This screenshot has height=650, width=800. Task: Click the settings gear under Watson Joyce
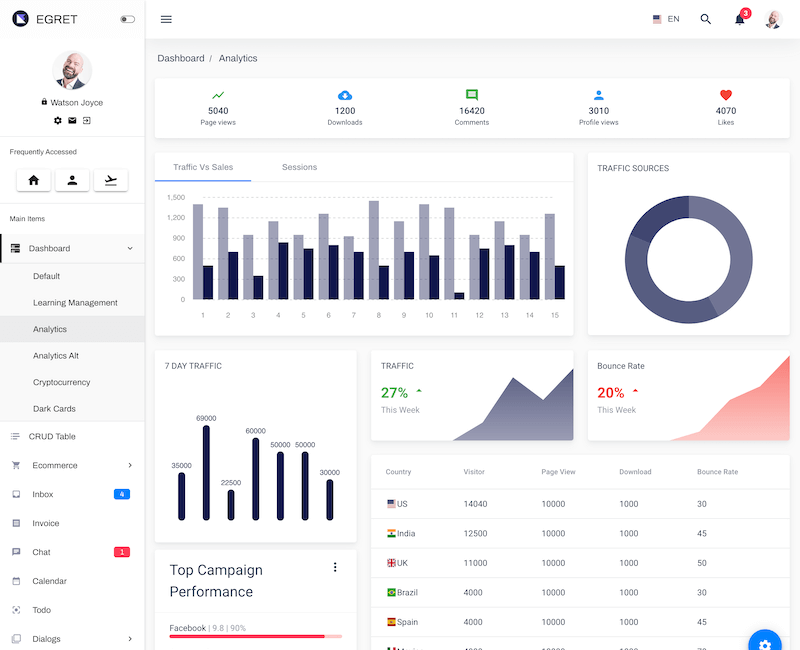point(58,120)
